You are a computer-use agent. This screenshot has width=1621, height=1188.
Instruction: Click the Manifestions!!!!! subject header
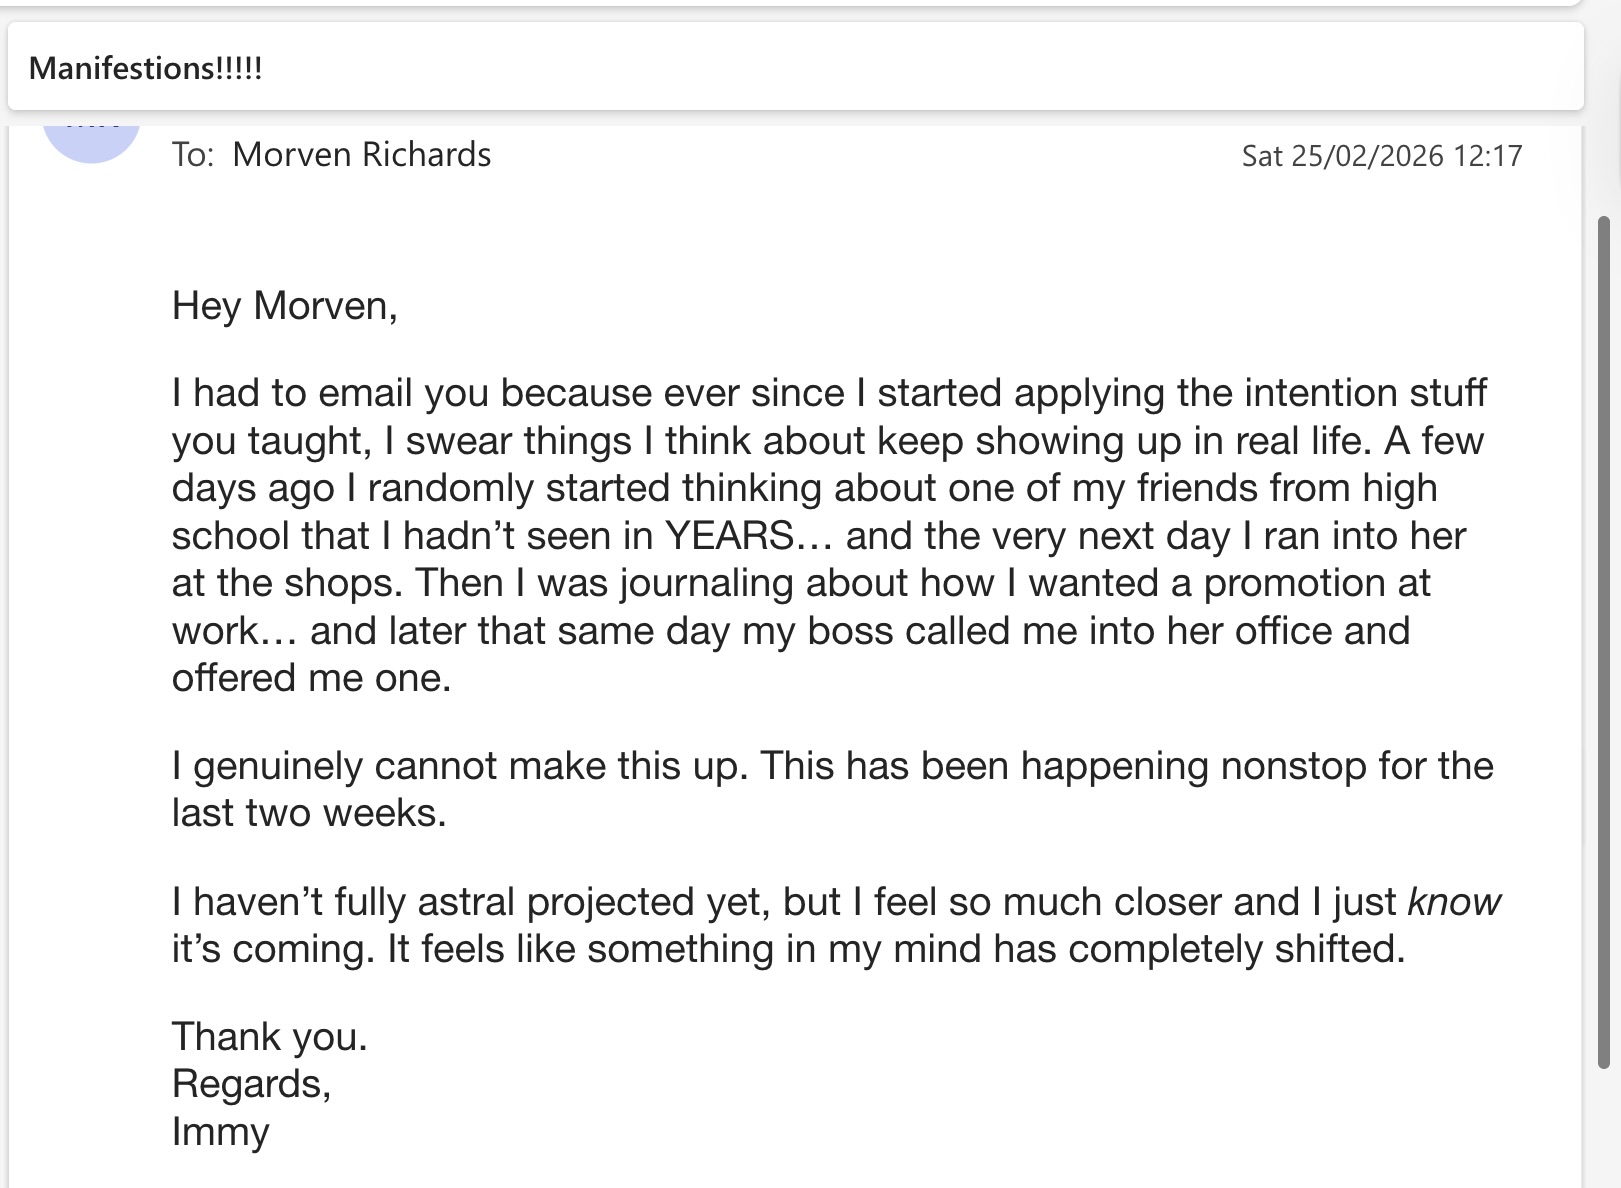click(x=146, y=68)
